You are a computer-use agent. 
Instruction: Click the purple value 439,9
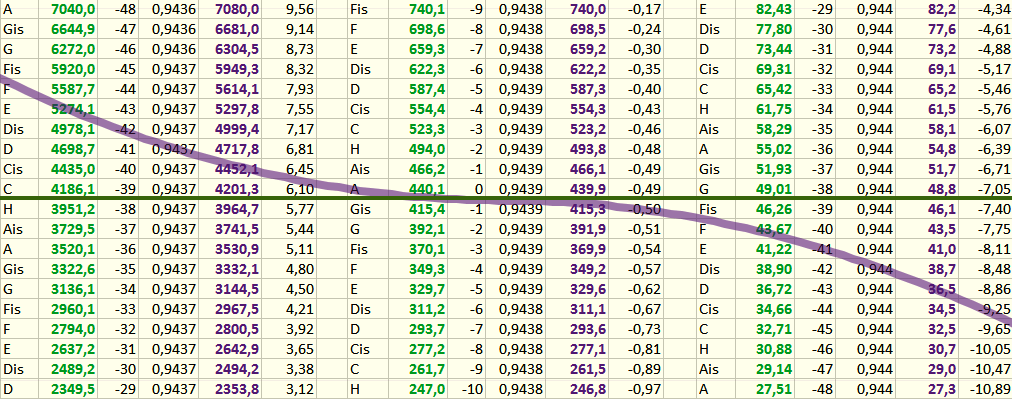click(588, 188)
